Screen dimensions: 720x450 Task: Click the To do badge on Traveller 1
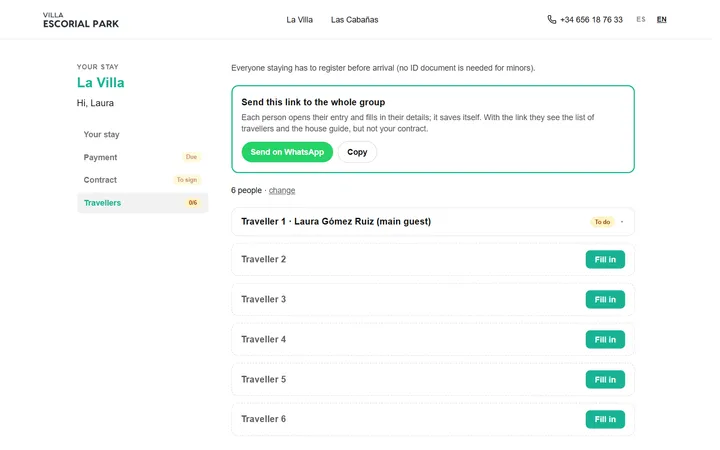point(602,222)
